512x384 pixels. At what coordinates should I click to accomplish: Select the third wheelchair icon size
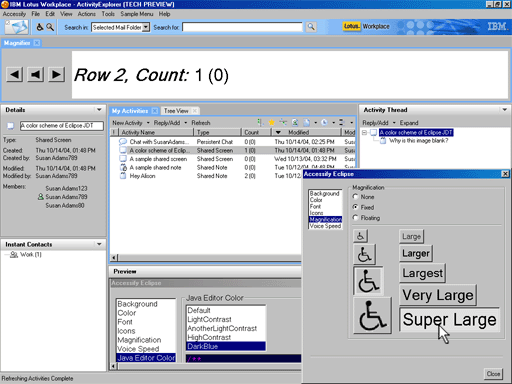368,281
